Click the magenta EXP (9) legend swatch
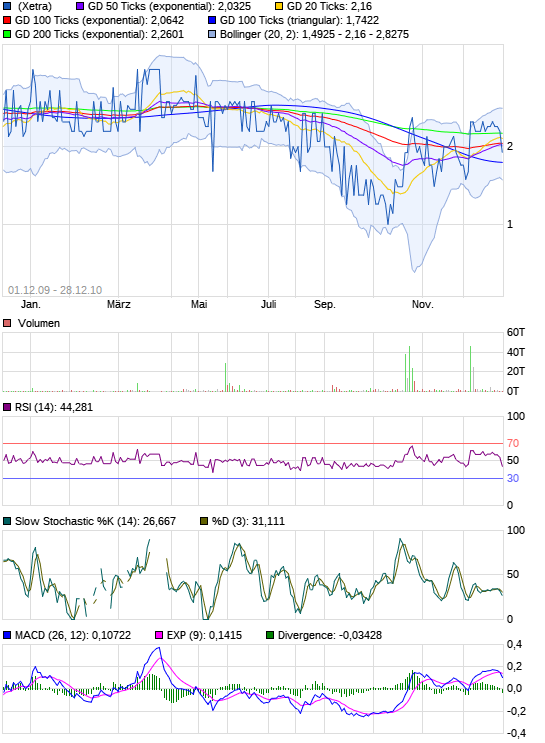Viewport: 545px width, 743px height. coord(159,635)
